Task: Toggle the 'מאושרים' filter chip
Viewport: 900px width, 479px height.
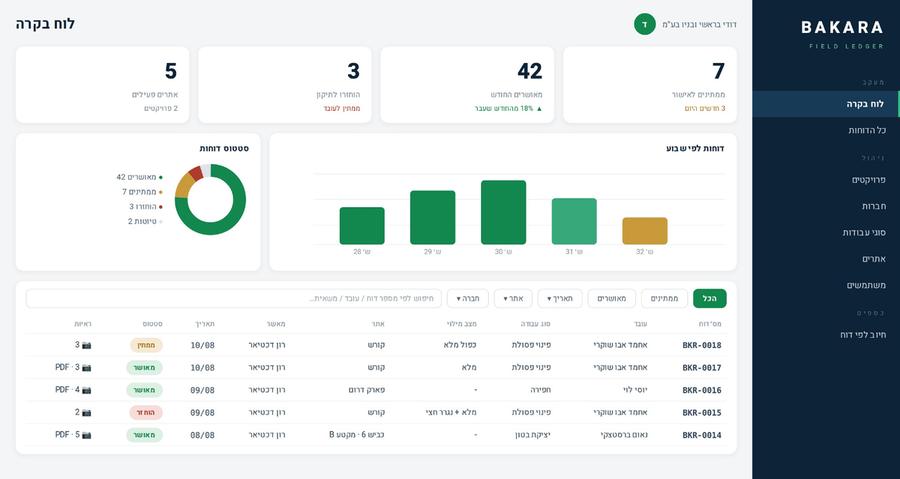Action: tap(612, 298)
